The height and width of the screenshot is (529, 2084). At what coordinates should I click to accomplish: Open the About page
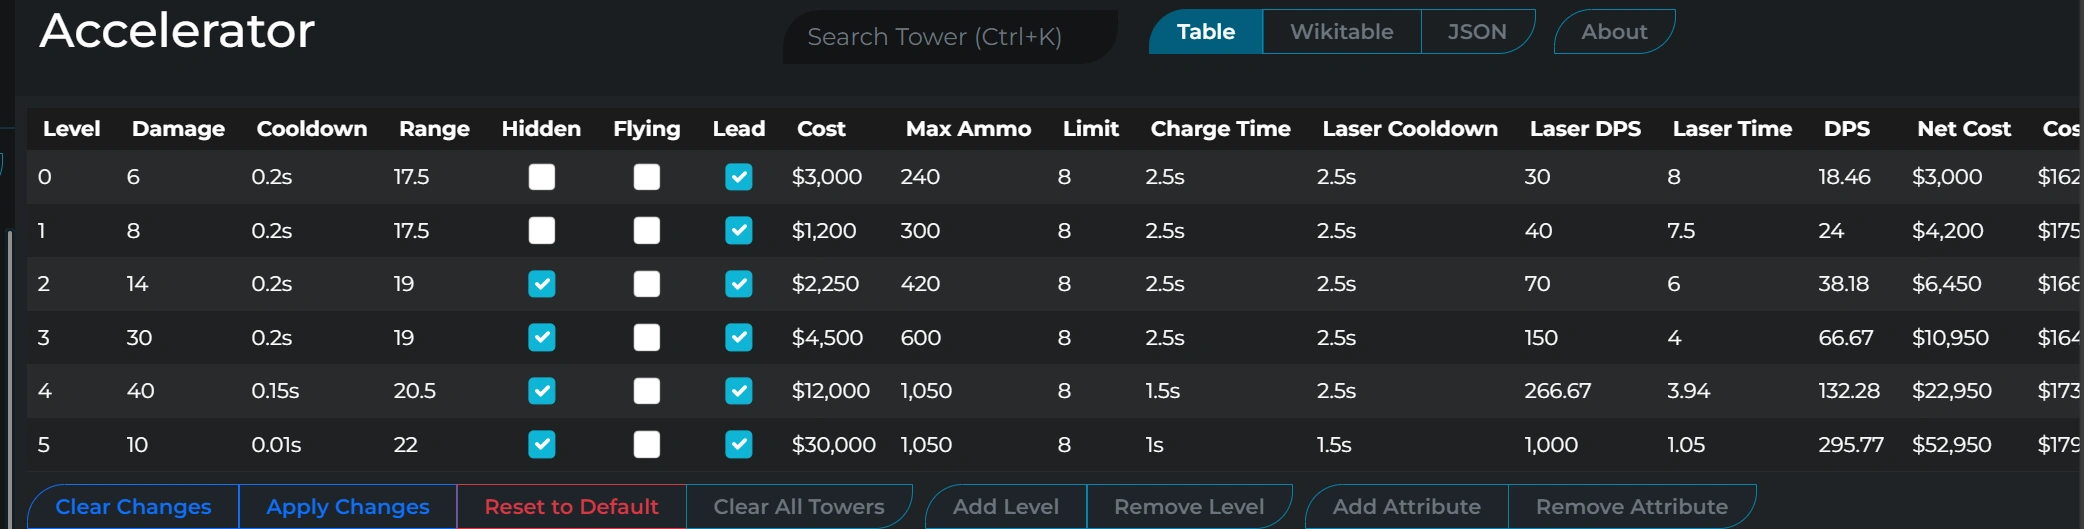[x=1613, y=32]
